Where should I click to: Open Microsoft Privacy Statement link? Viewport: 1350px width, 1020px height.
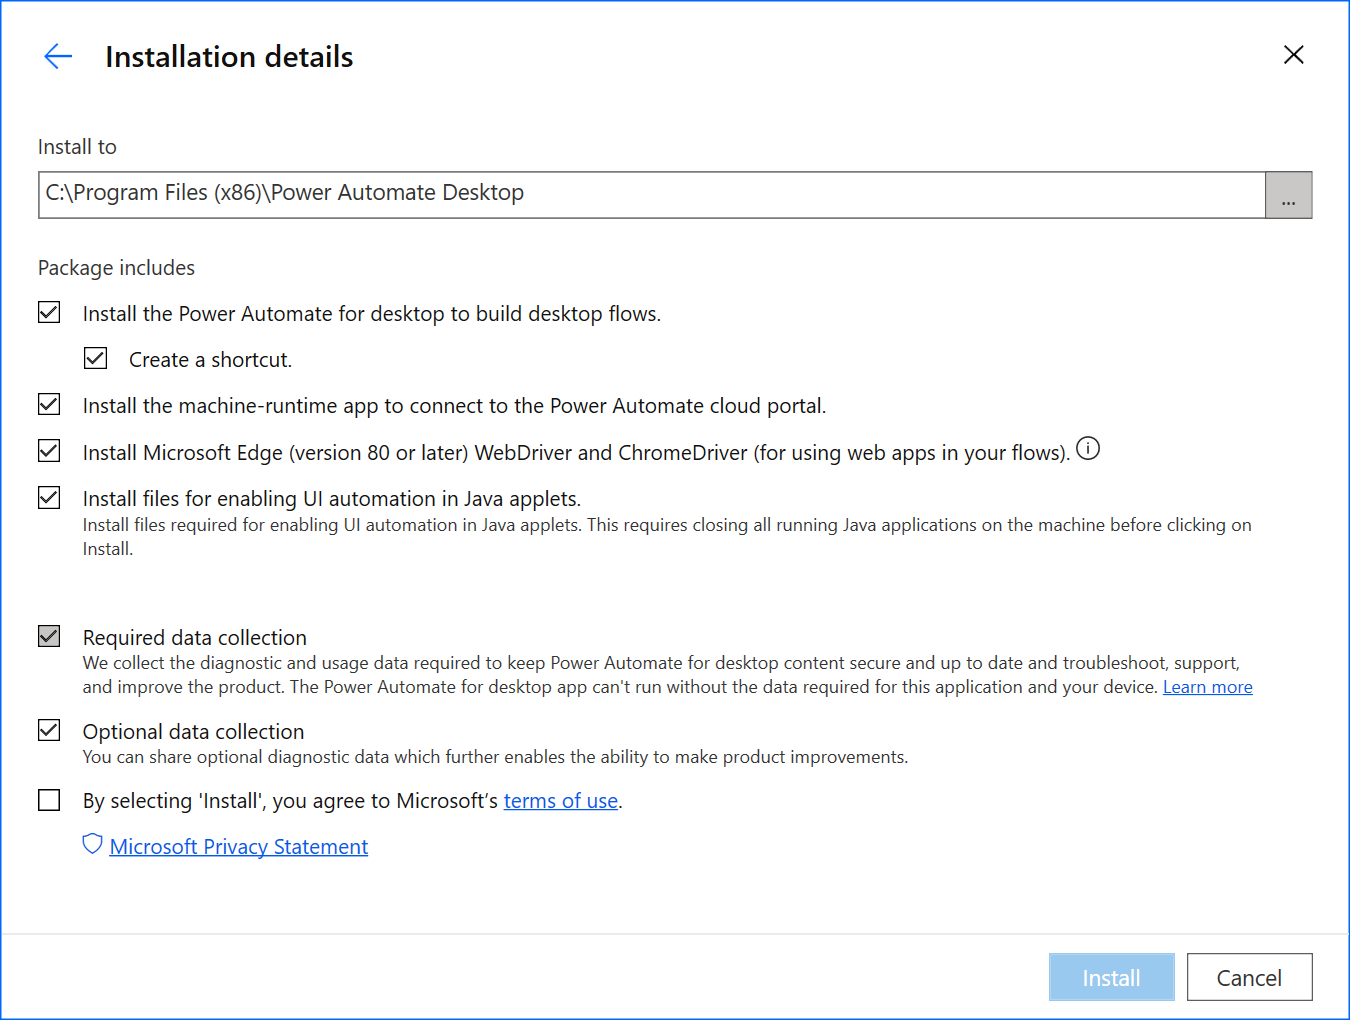239,847
